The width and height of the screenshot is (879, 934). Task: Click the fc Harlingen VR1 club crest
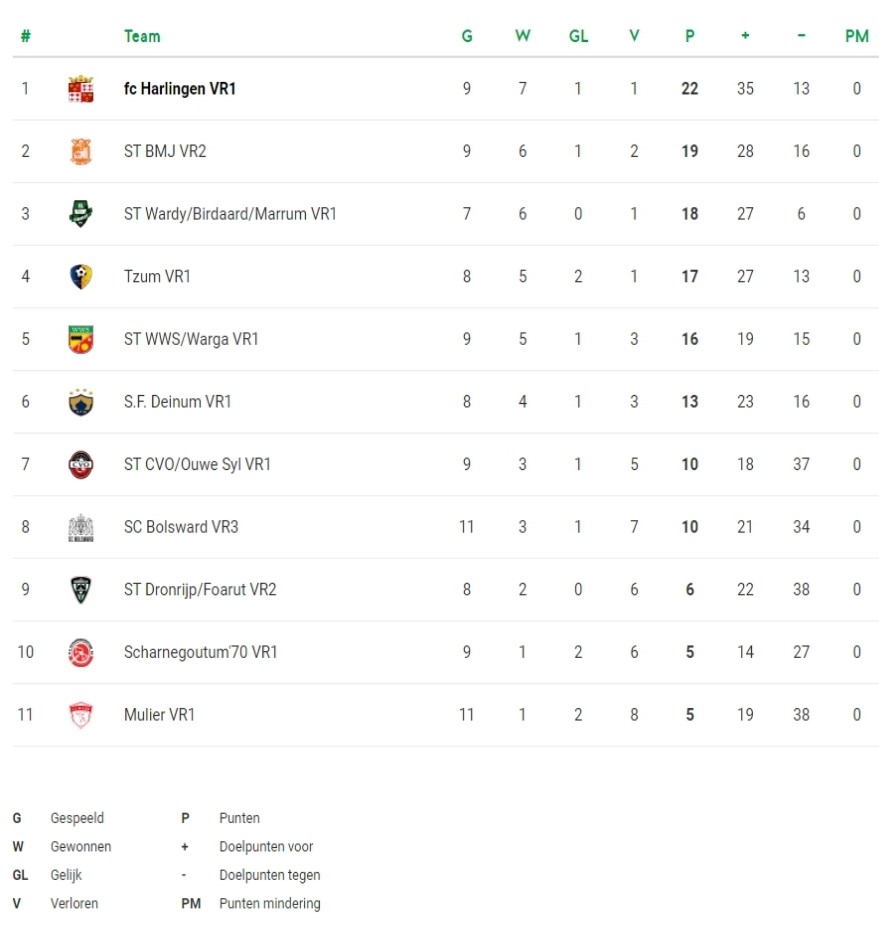(81, 89)
